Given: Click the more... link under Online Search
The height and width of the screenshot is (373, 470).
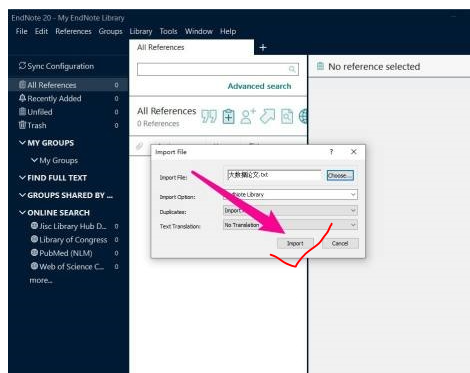Looking at the screenshot, I should tap(41, 280).
